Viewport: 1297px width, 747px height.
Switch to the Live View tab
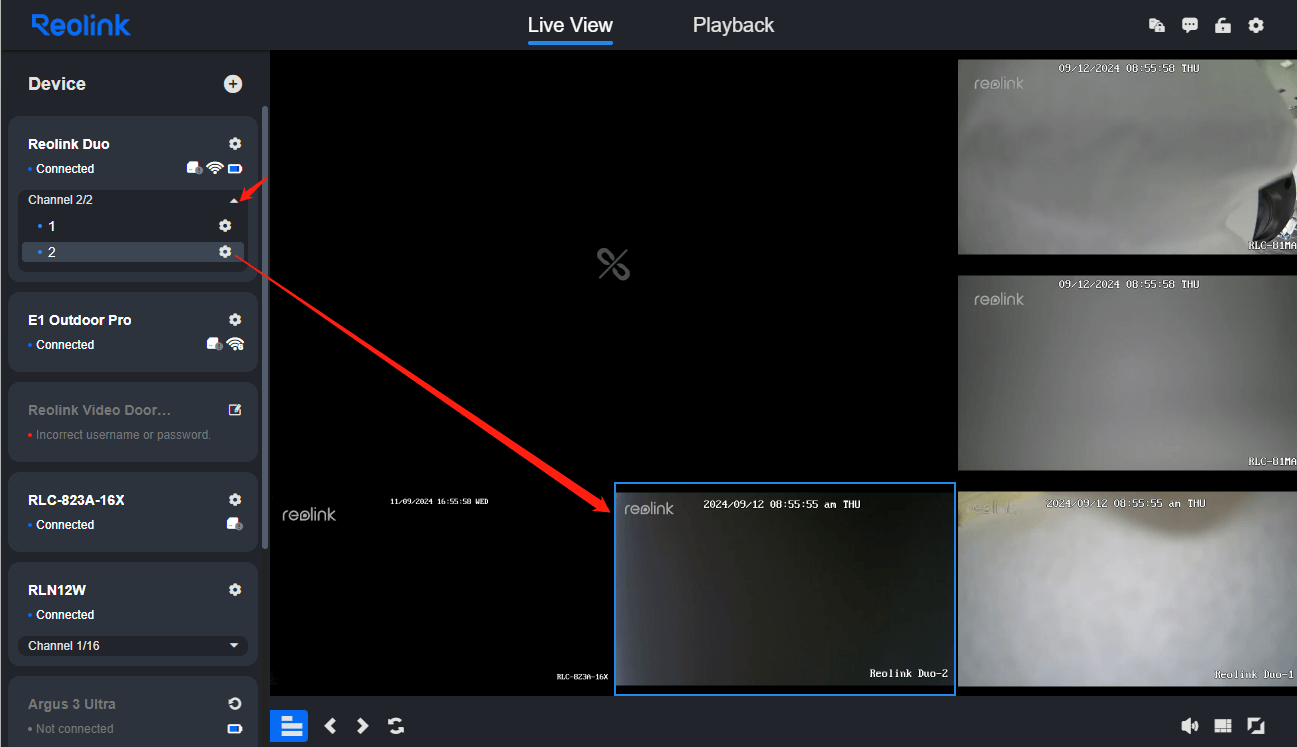tap(570, 26)
